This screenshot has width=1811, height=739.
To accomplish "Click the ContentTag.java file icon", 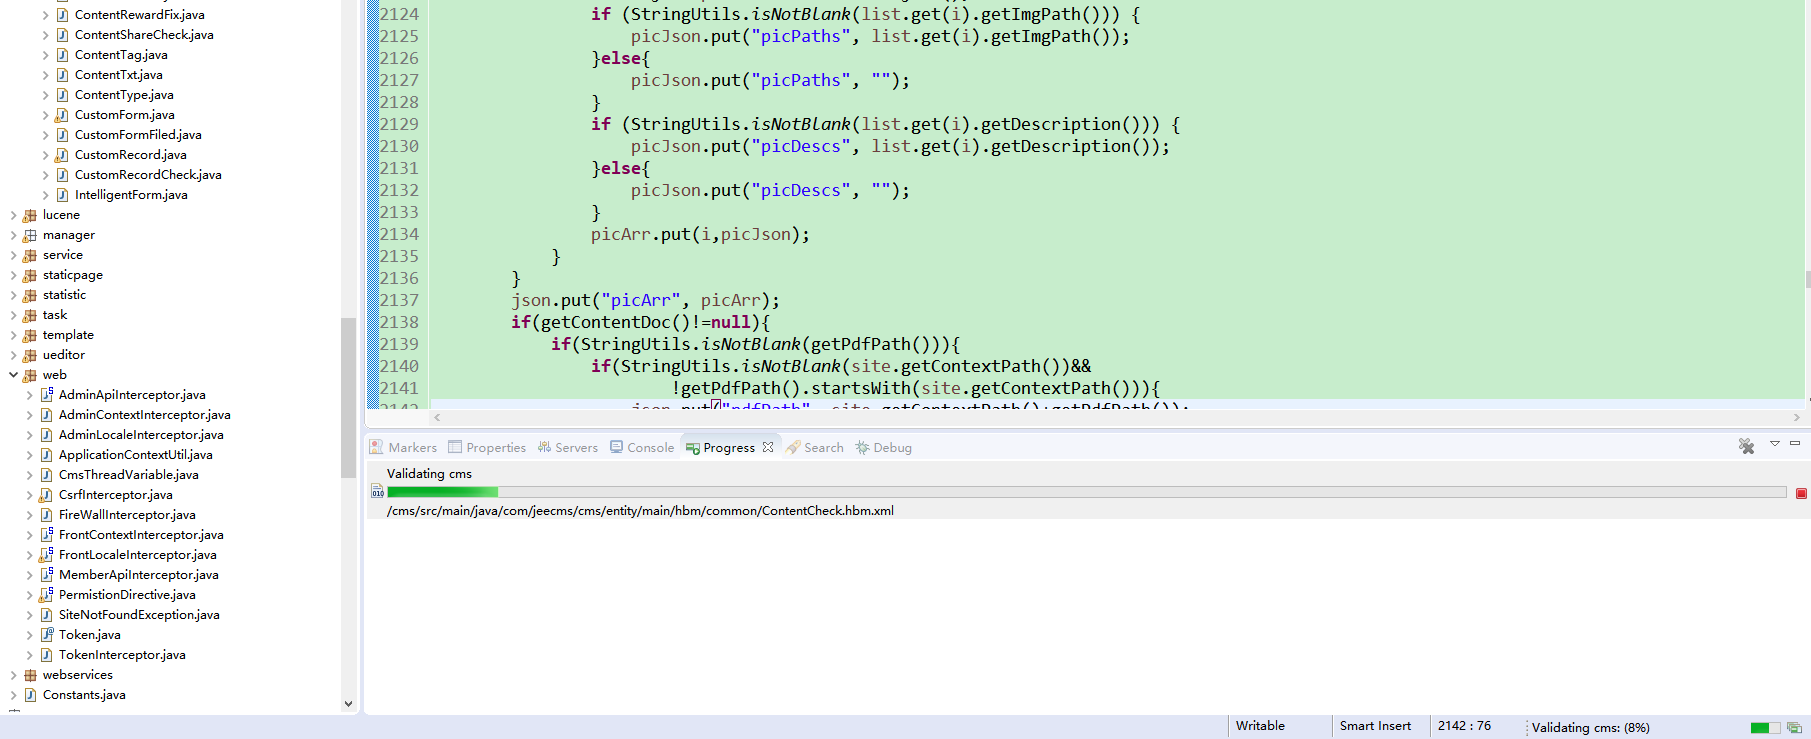I will [62, 55].
